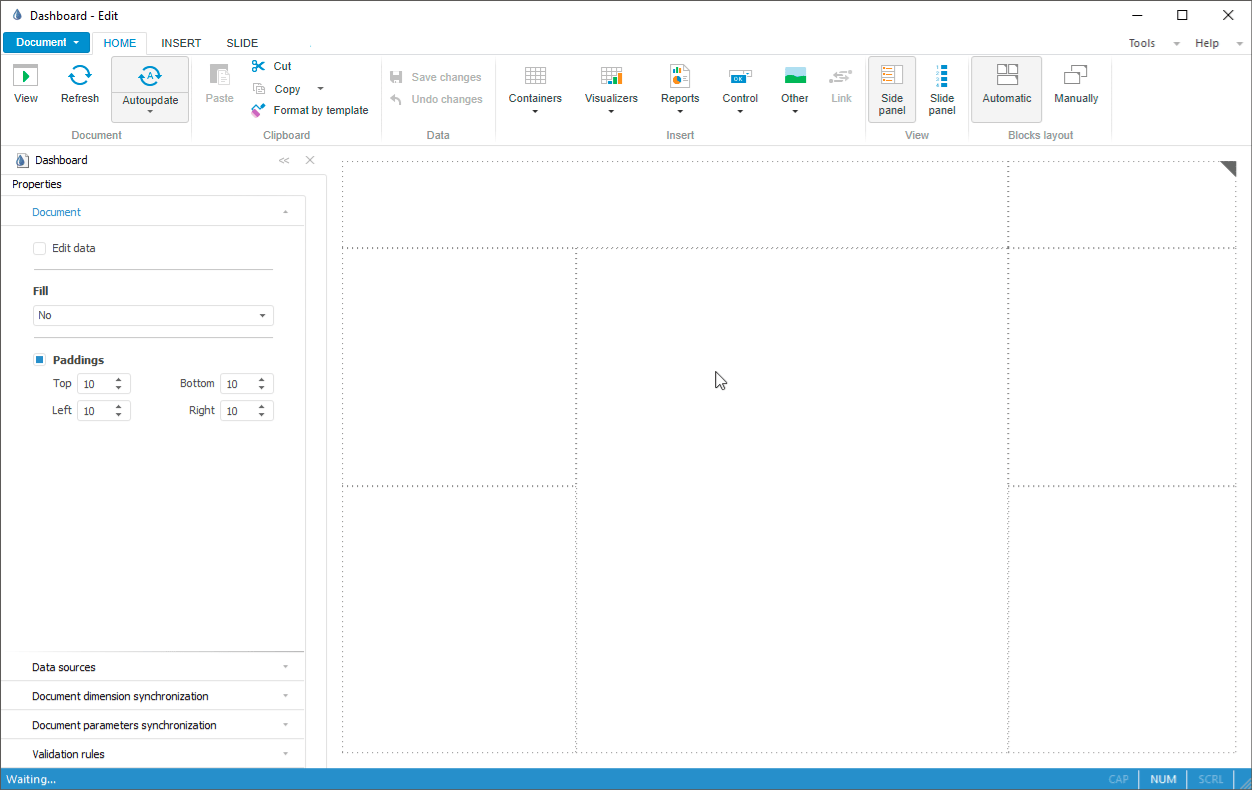Expand the Validation rules section

(x=153, y=754)
